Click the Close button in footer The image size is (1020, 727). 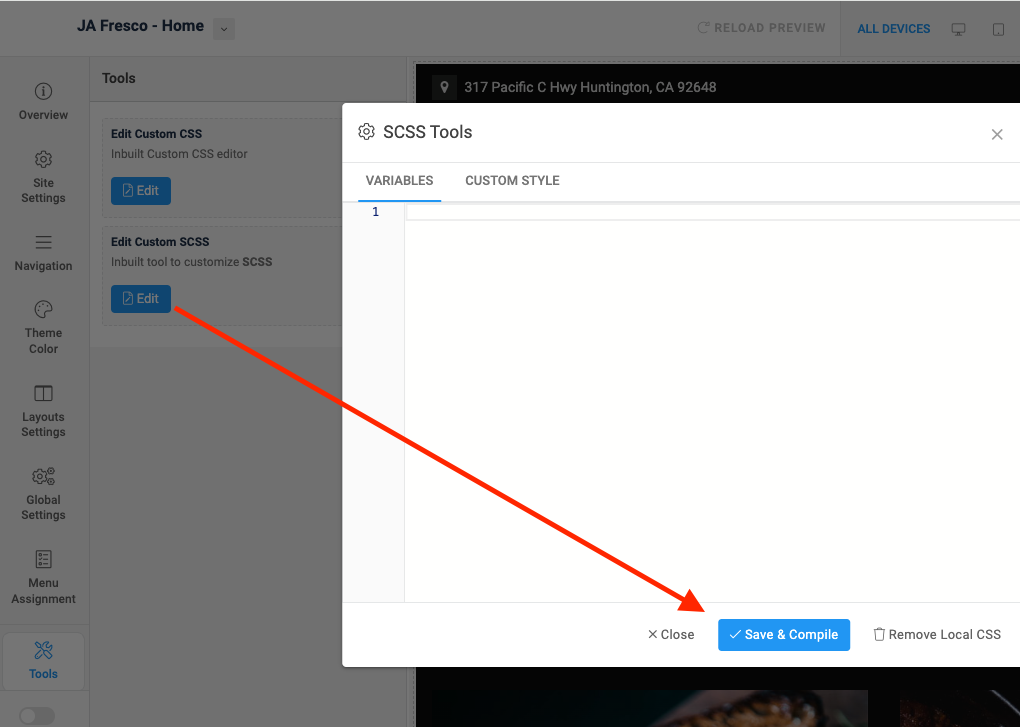(x=671, y=635)
